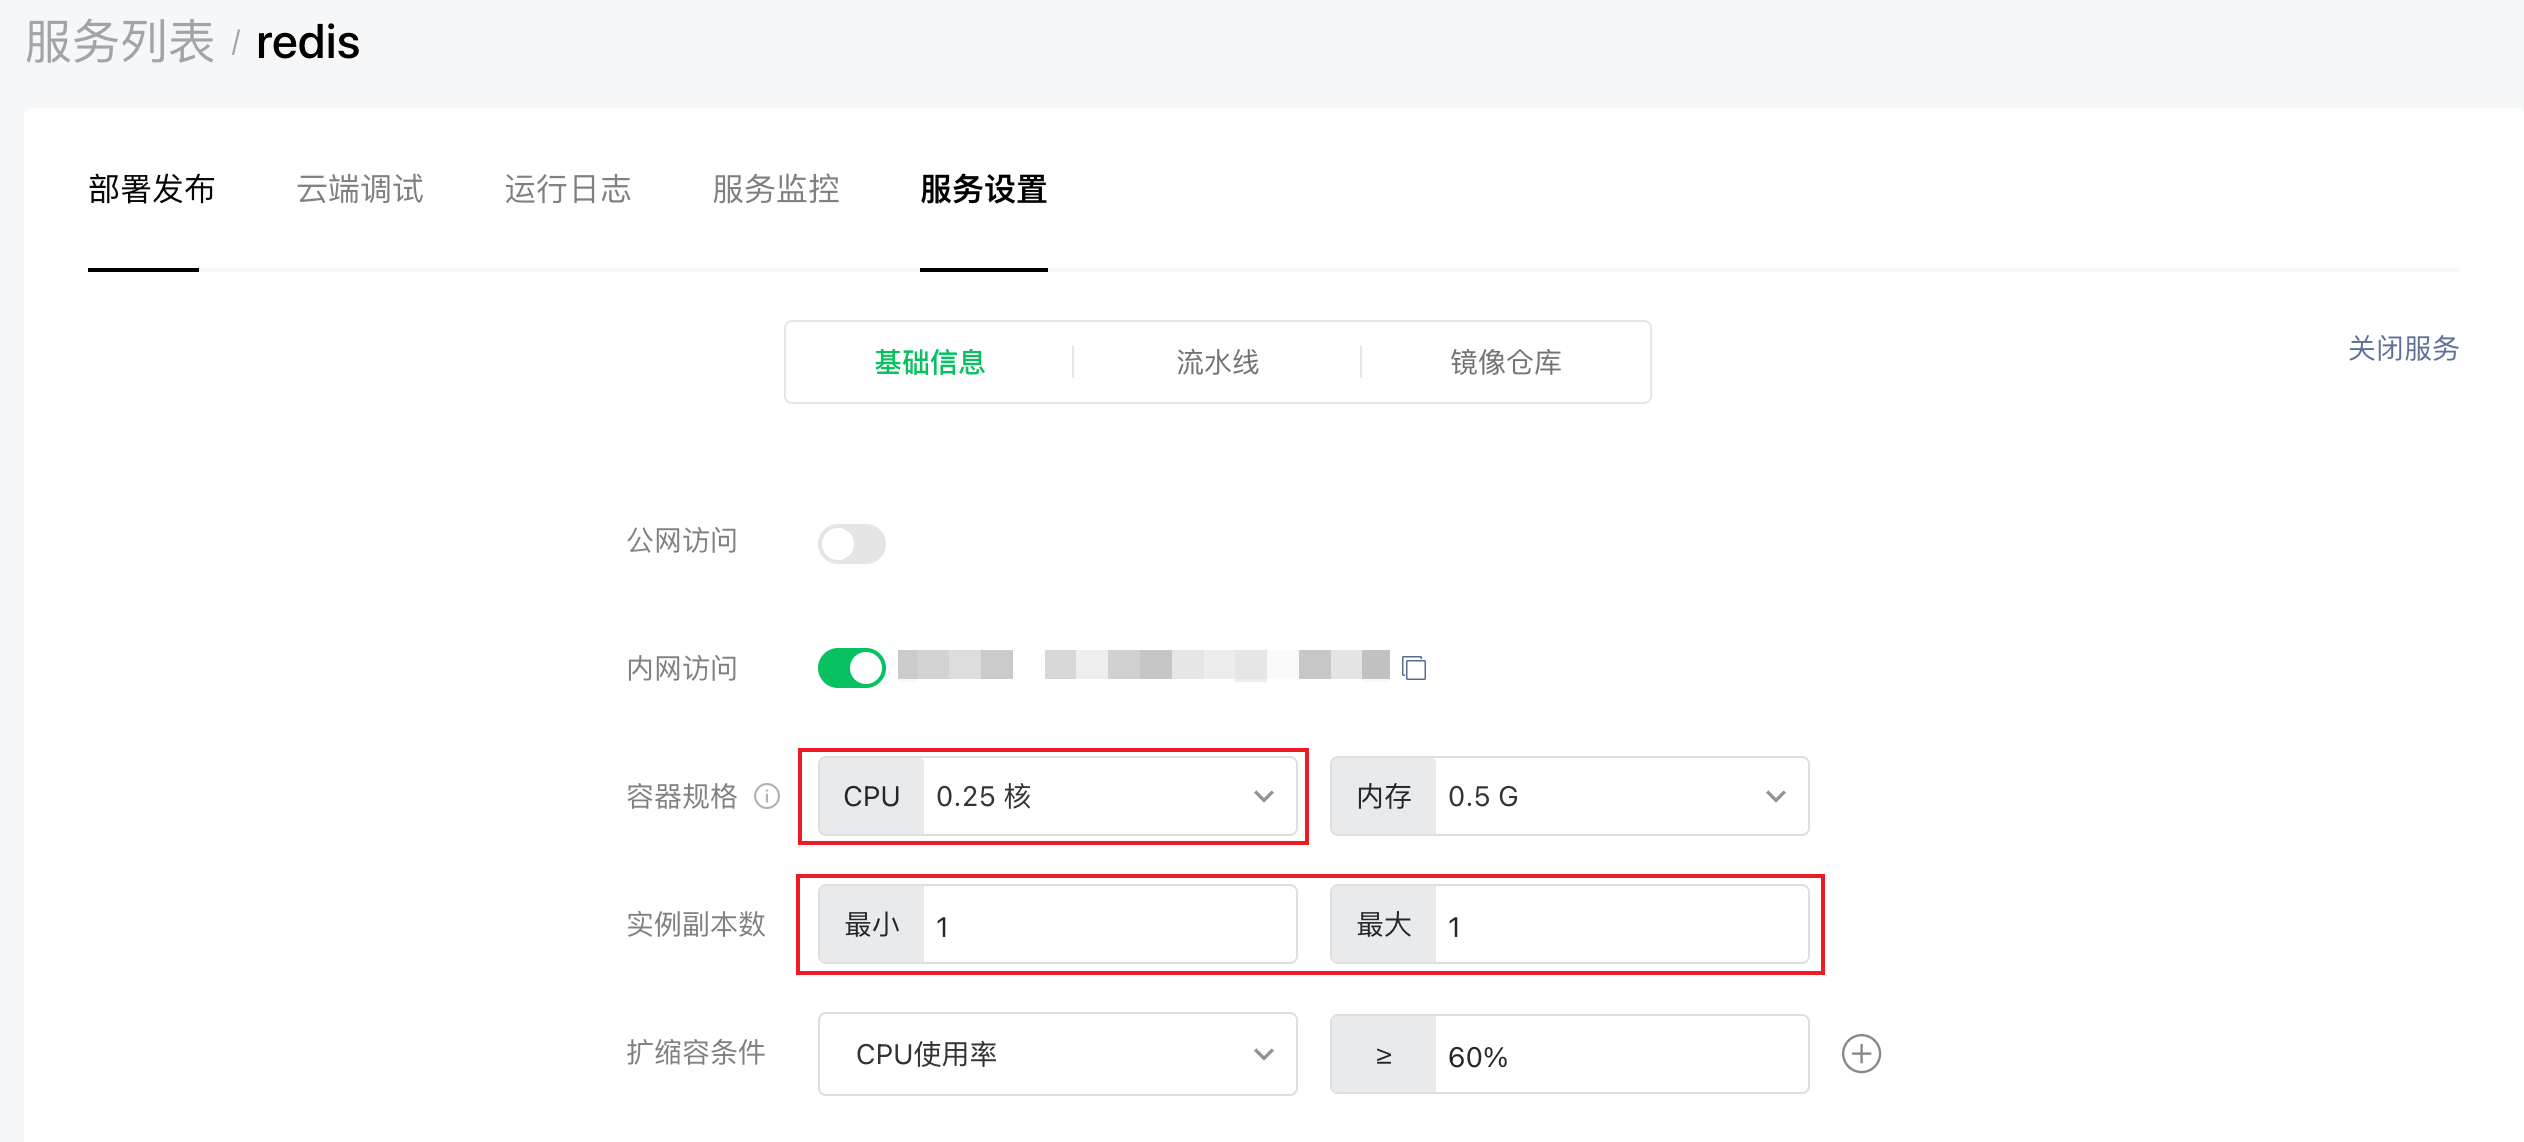Click the 最小 instance count input field

coord(1108,926)
